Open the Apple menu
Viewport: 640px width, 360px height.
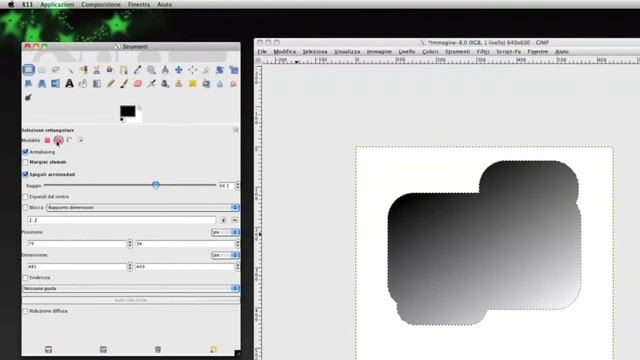(x=11, y=4)
